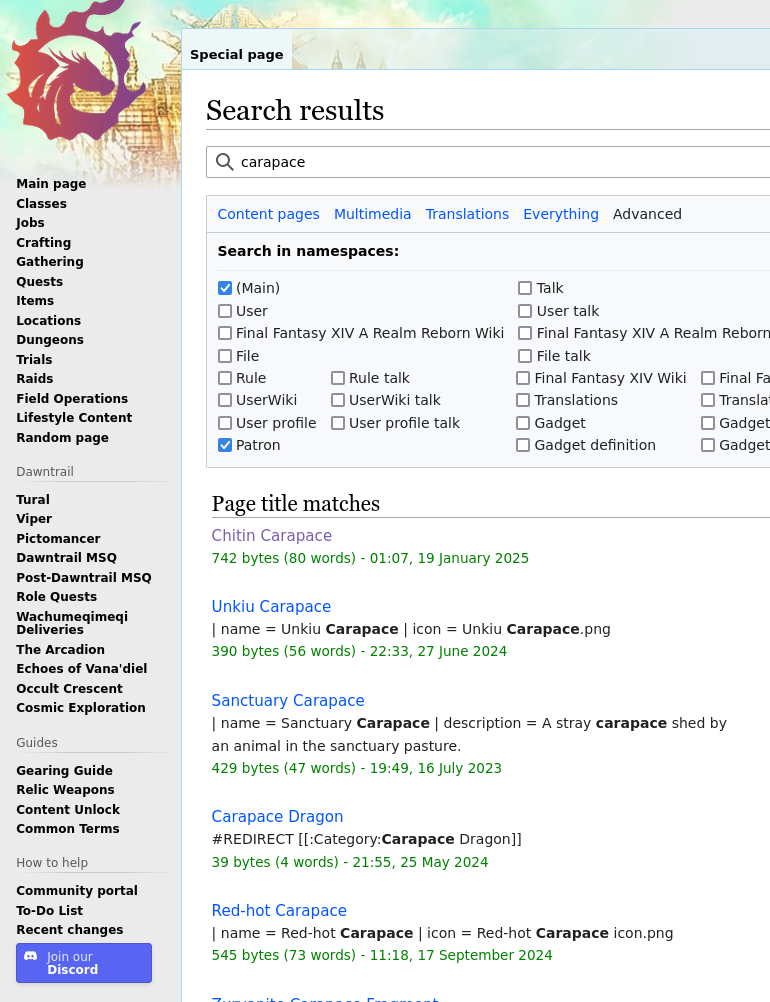770x1002 pixels.
Task: Open the Pictomancer sidebar link
Action: [x=58, y=539]
